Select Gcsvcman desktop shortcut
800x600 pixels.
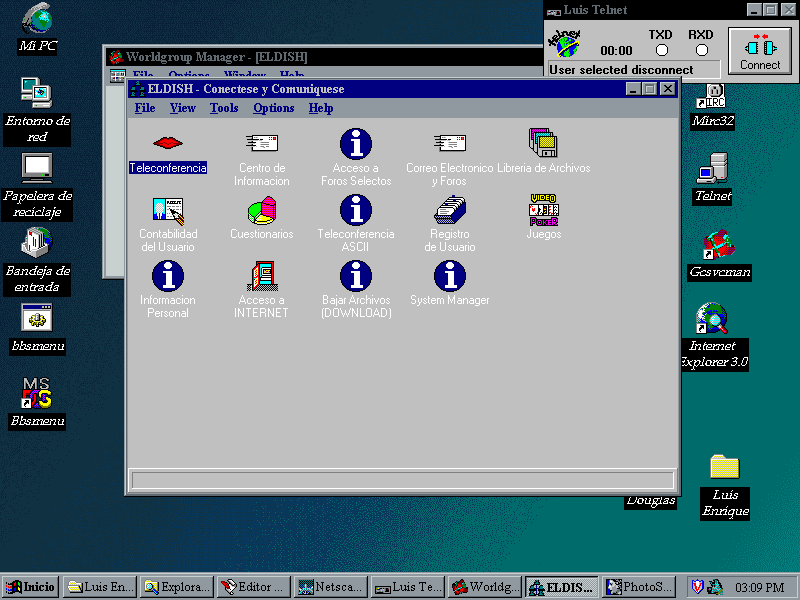tap(719, 244)
